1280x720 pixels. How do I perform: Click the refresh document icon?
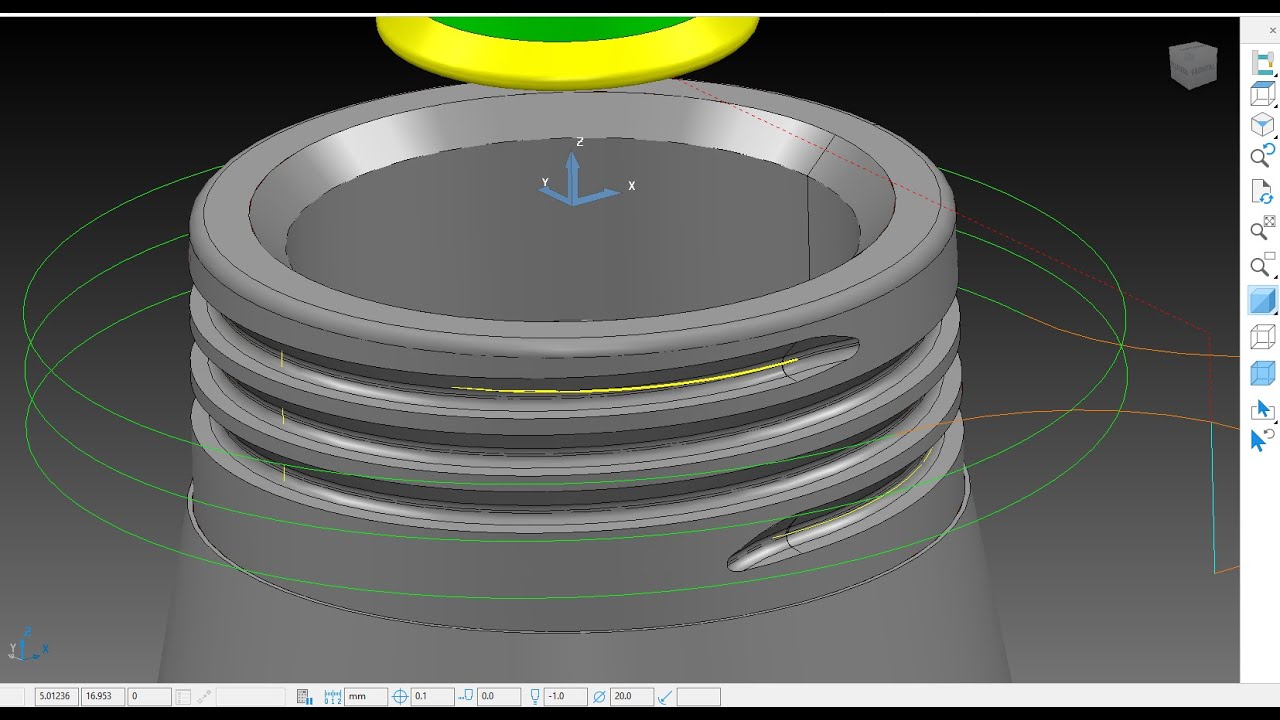tap(1263, 192)
